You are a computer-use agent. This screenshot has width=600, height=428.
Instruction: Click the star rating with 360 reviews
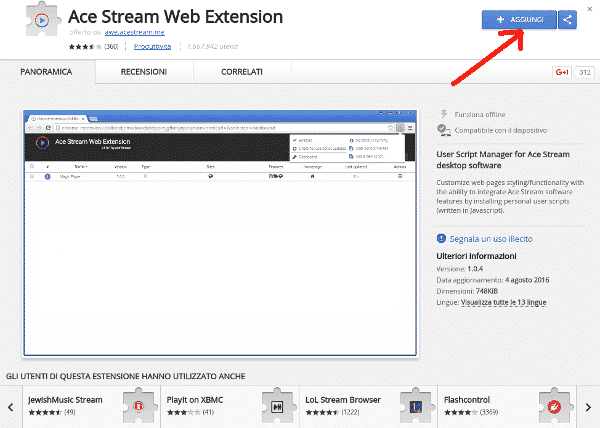pyautogui.click(x=93, y=47)
